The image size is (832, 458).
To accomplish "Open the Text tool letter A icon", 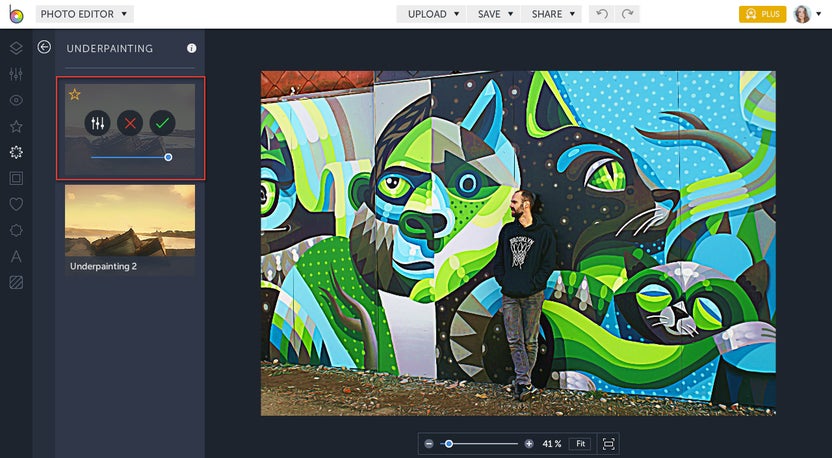I will click(x=16, y=256).
